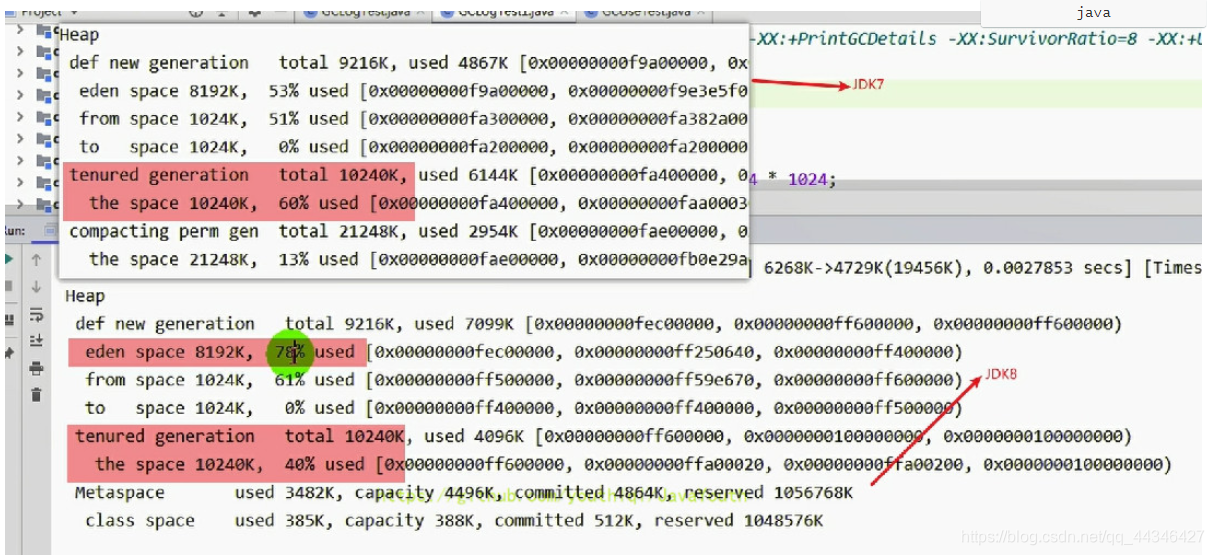The height and width of the screenshot is (555, 1214).
Task: Click 'compacting perm gen' line in JDK7 popup
Action: [408, 231]
